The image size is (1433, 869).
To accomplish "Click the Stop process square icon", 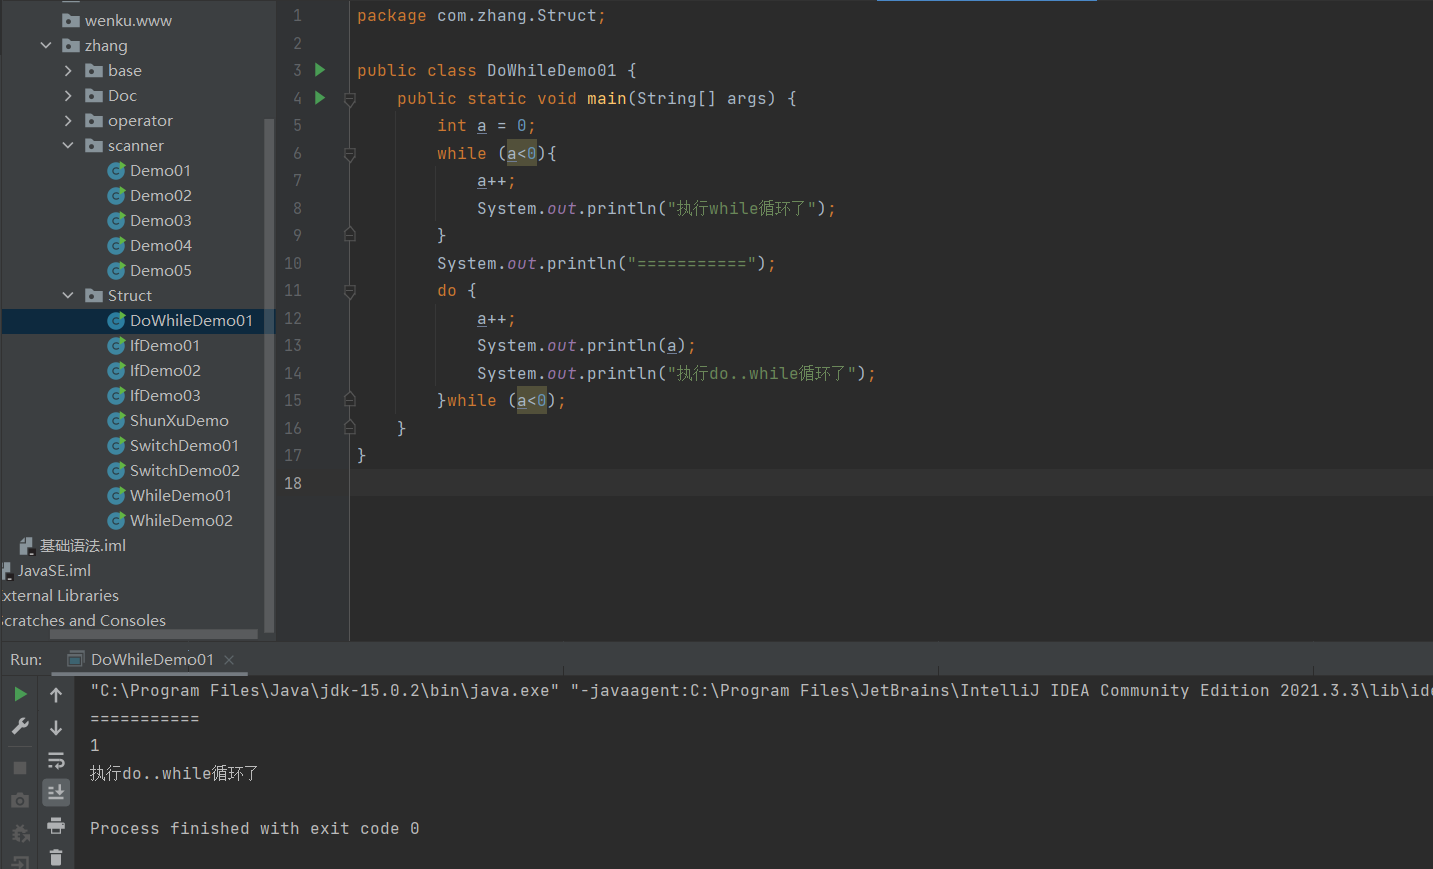I will tap(20, 768).
